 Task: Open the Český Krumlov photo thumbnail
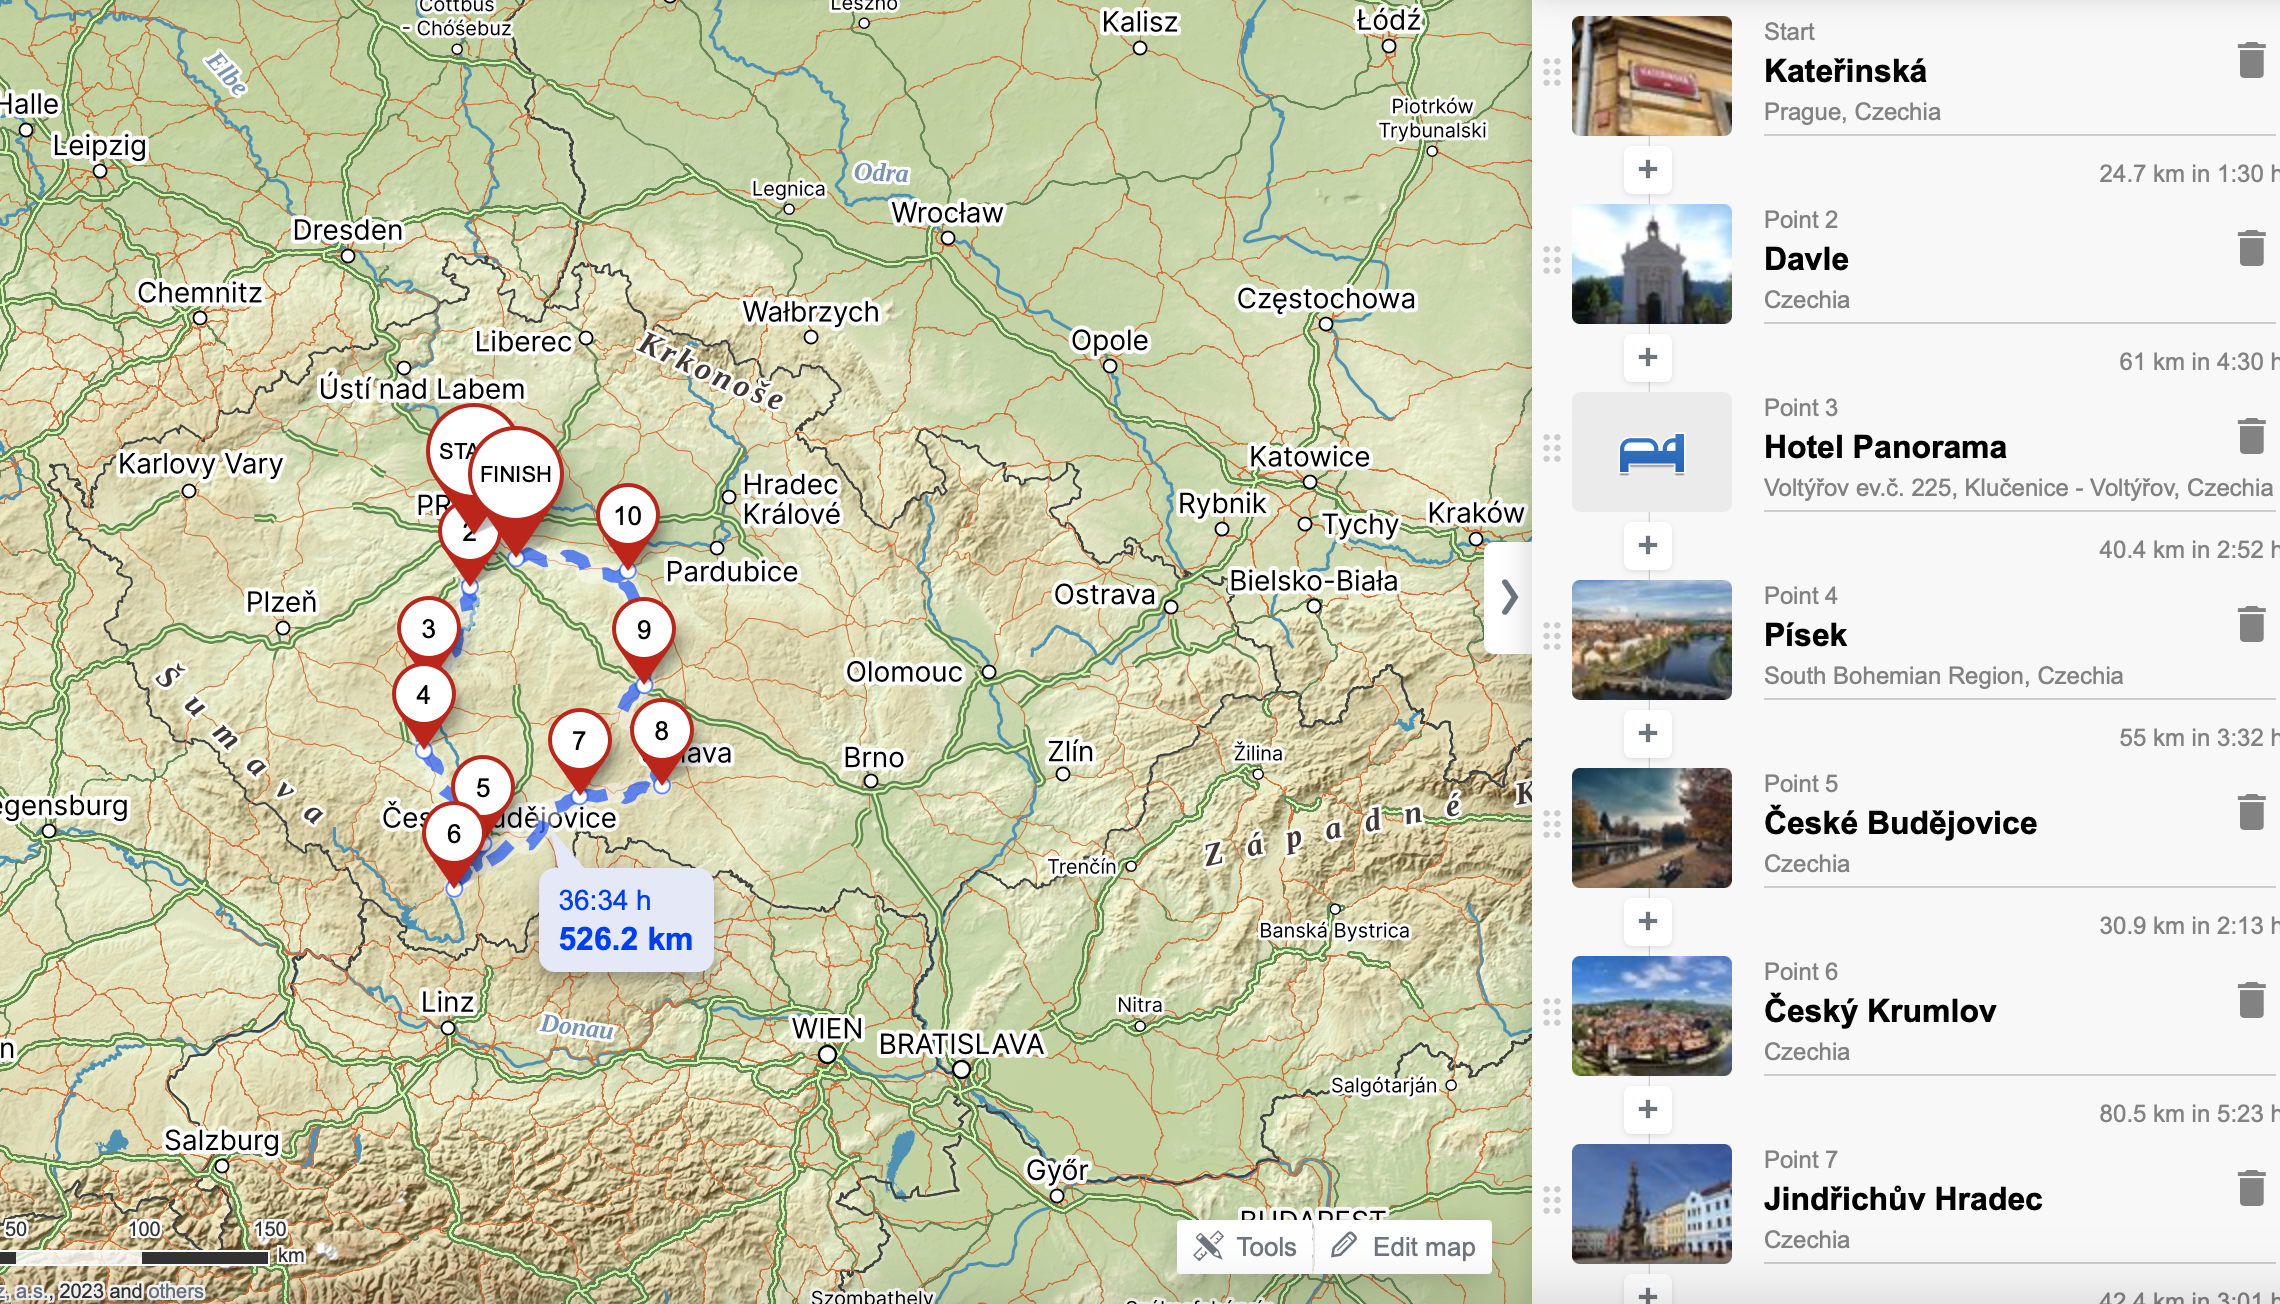pos(1651,1015)
